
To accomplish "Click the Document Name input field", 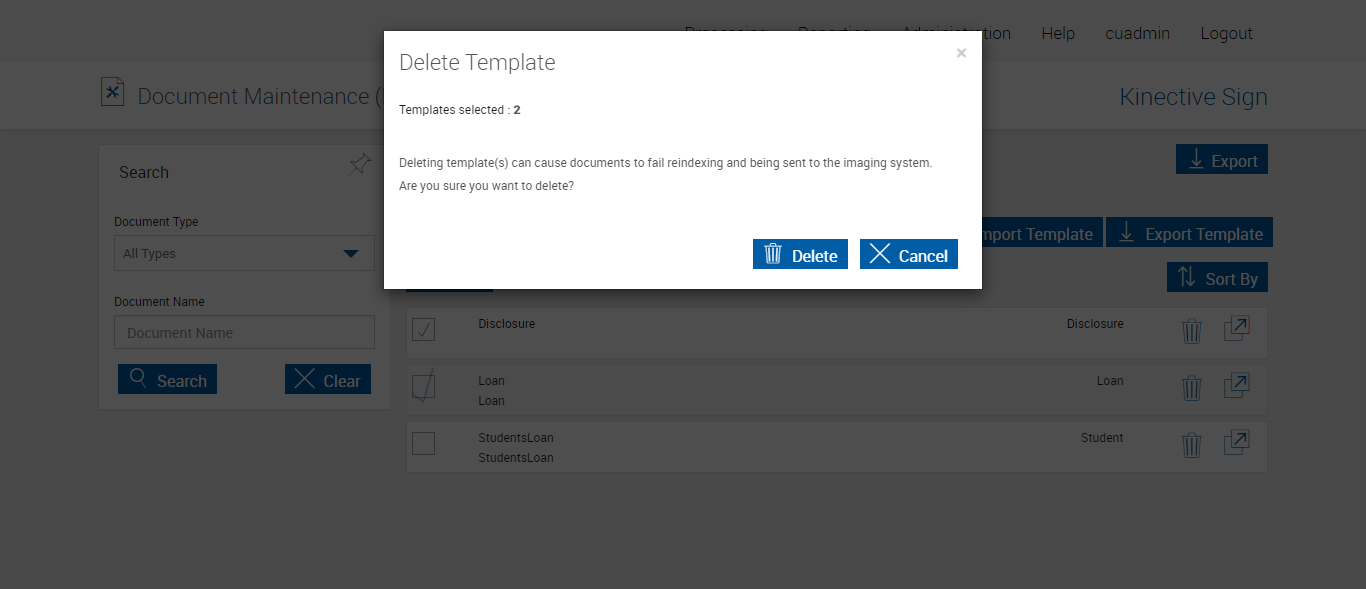I will point(244,333).
